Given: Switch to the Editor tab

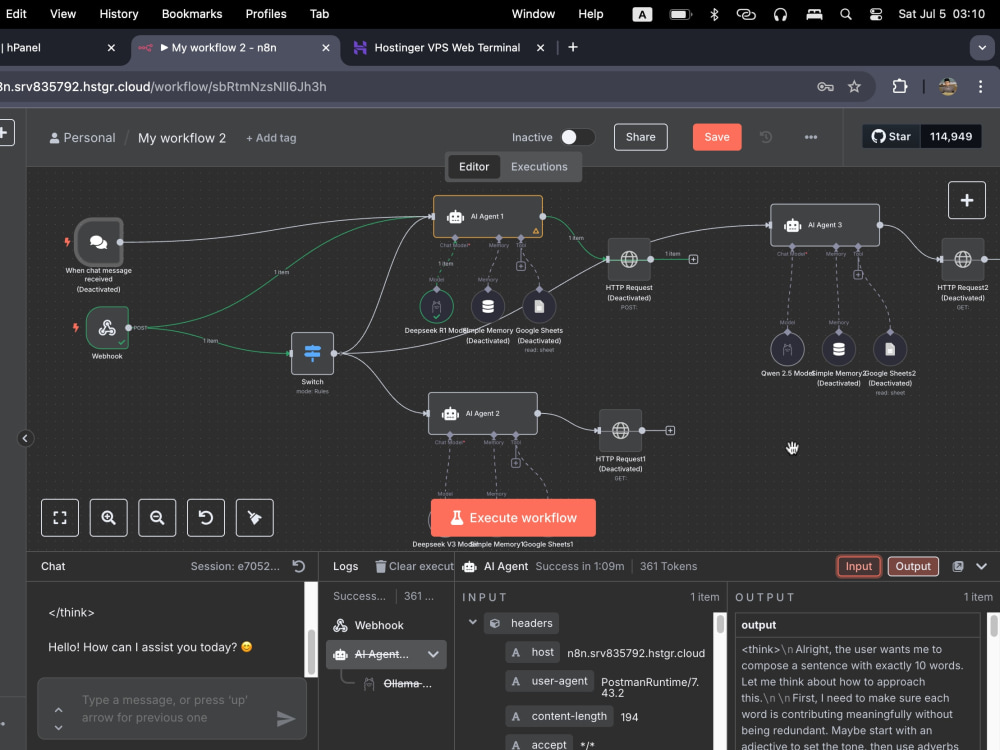Looking at the screenshot, I should (x=474, y=166).
